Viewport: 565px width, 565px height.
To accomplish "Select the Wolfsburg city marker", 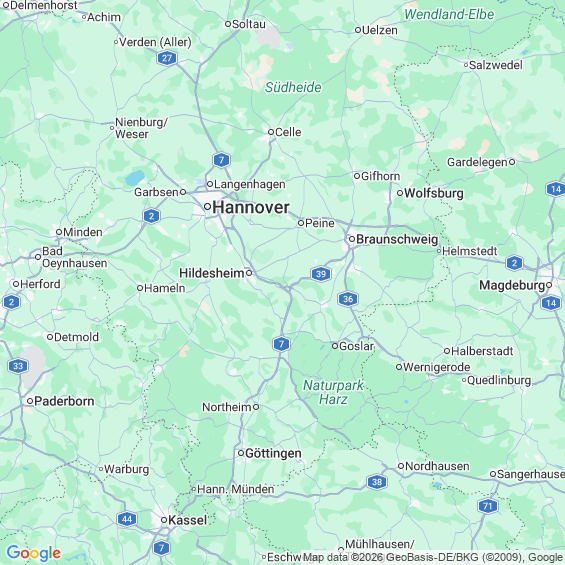I will (400, 193).
